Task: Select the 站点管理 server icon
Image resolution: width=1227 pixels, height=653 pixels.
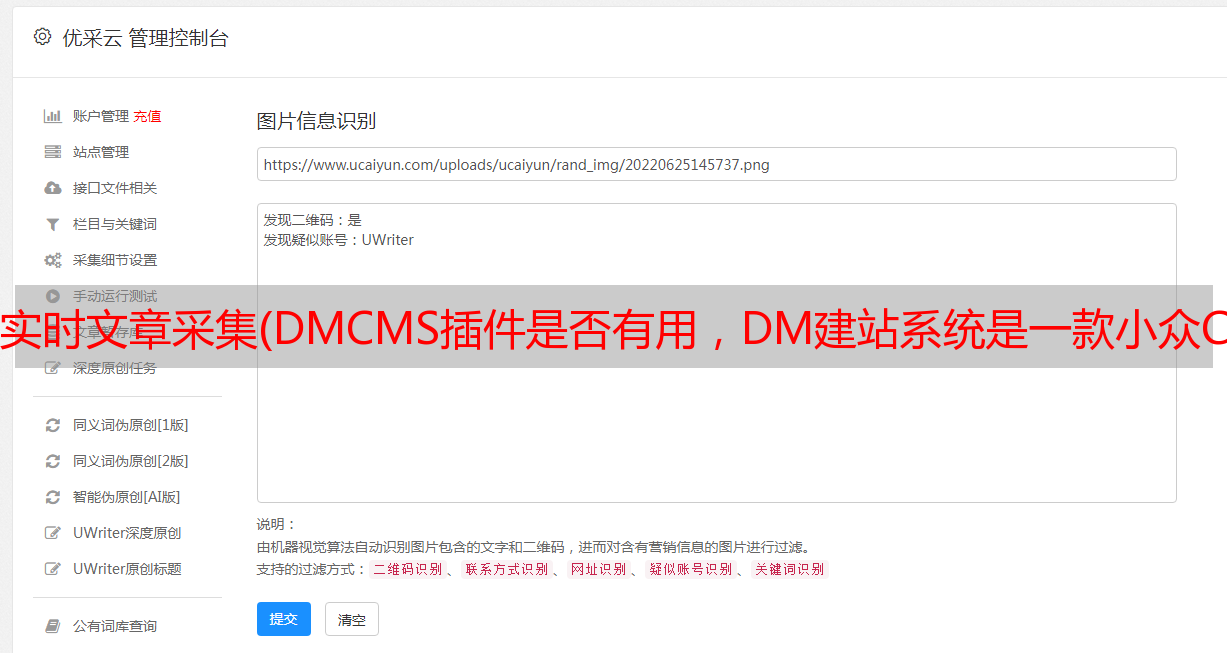Action: 53,152
